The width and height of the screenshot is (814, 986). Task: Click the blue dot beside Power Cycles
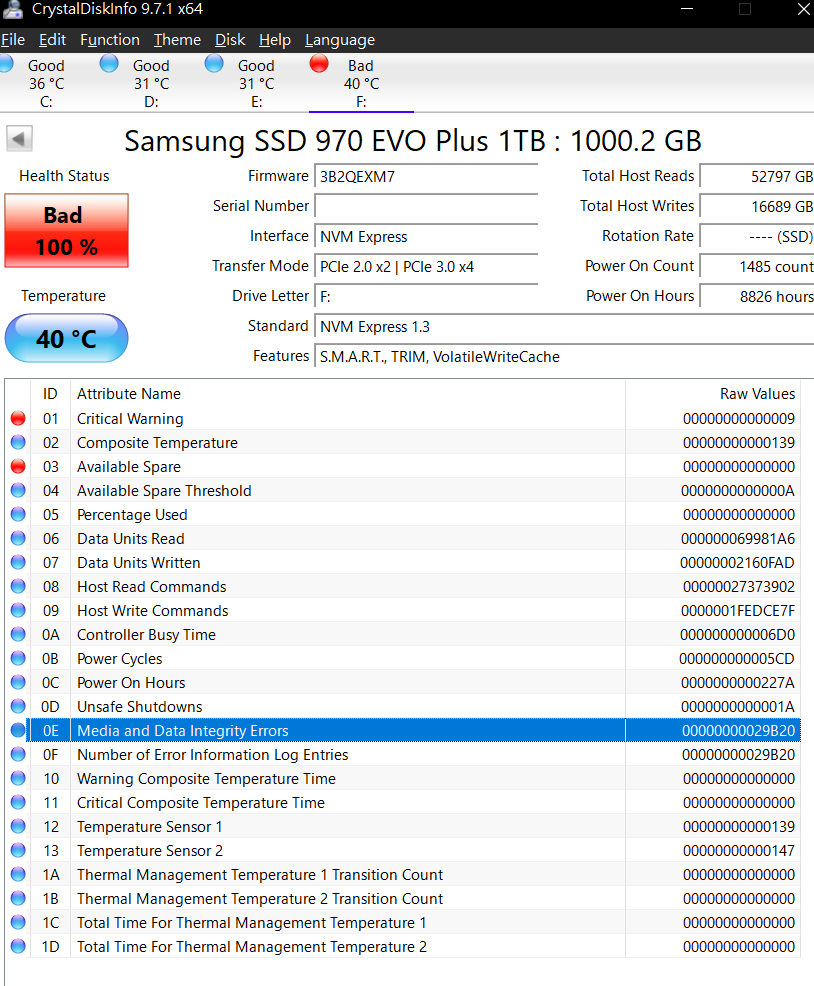click(x=18, y=658)
